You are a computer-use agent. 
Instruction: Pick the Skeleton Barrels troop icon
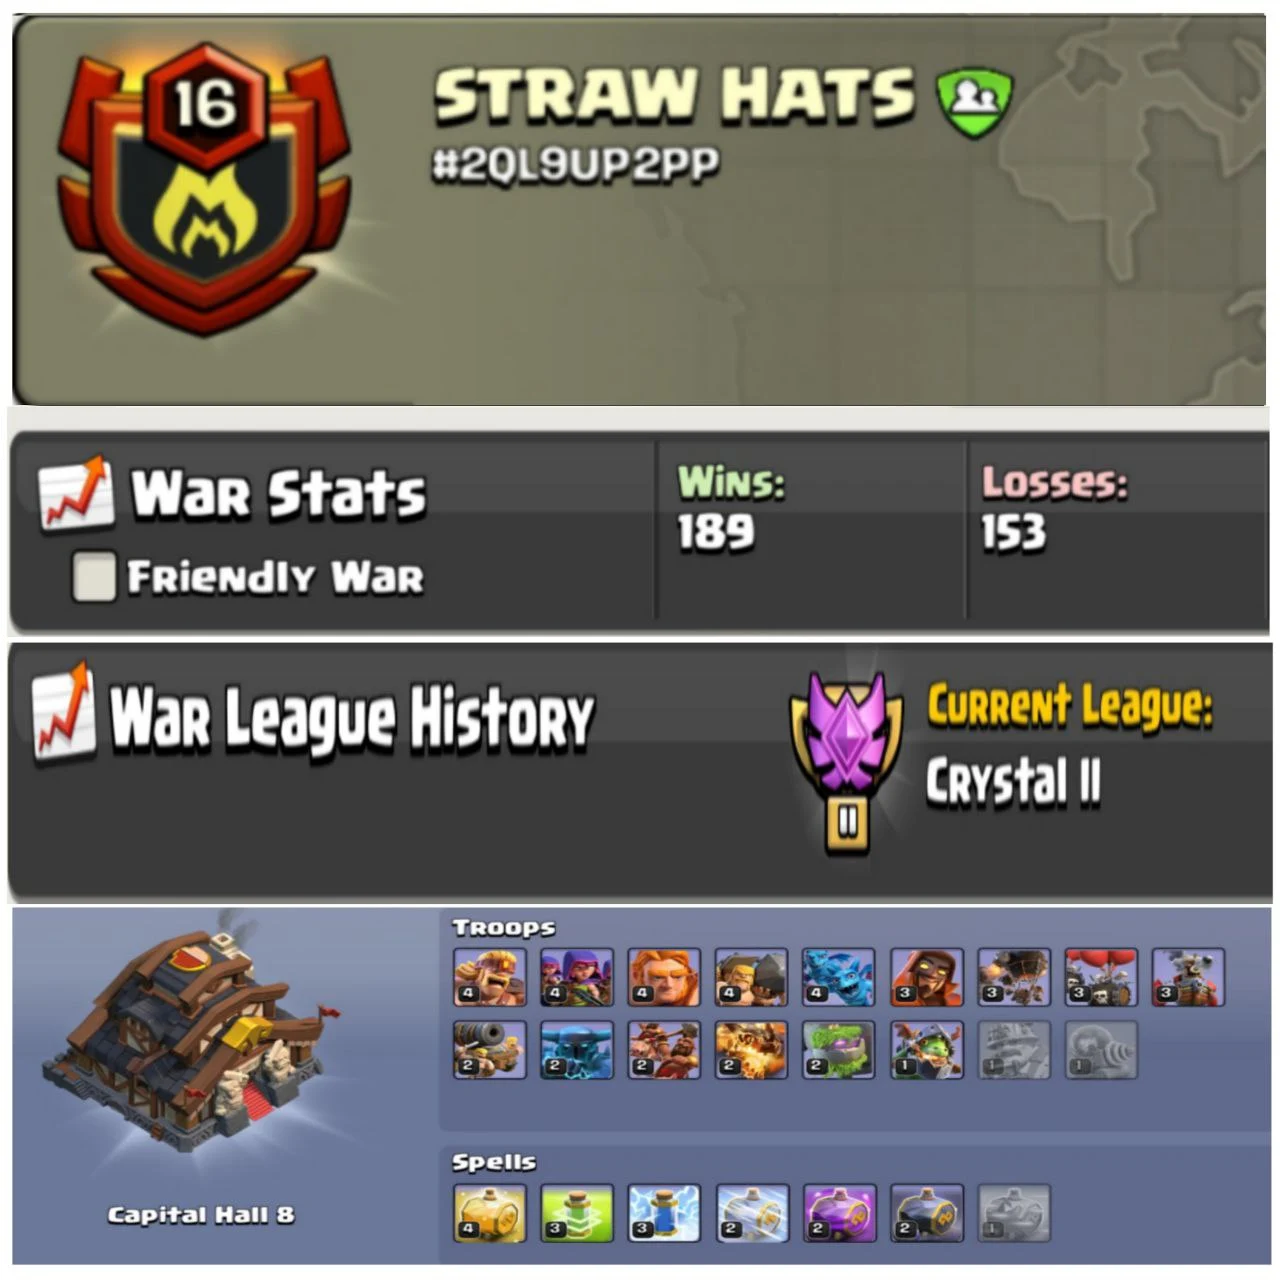click(x=1100, y=976)
